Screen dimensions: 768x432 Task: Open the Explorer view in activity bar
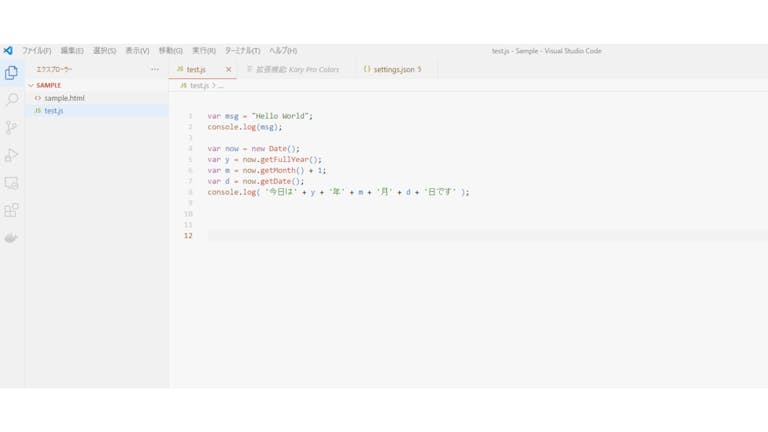[11, 72]
